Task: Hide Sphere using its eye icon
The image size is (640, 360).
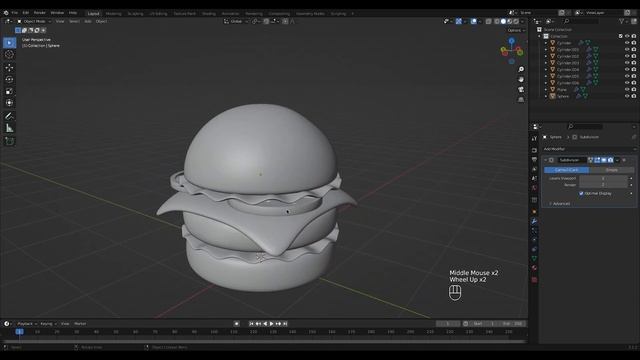Action: [x=627, y=96]
